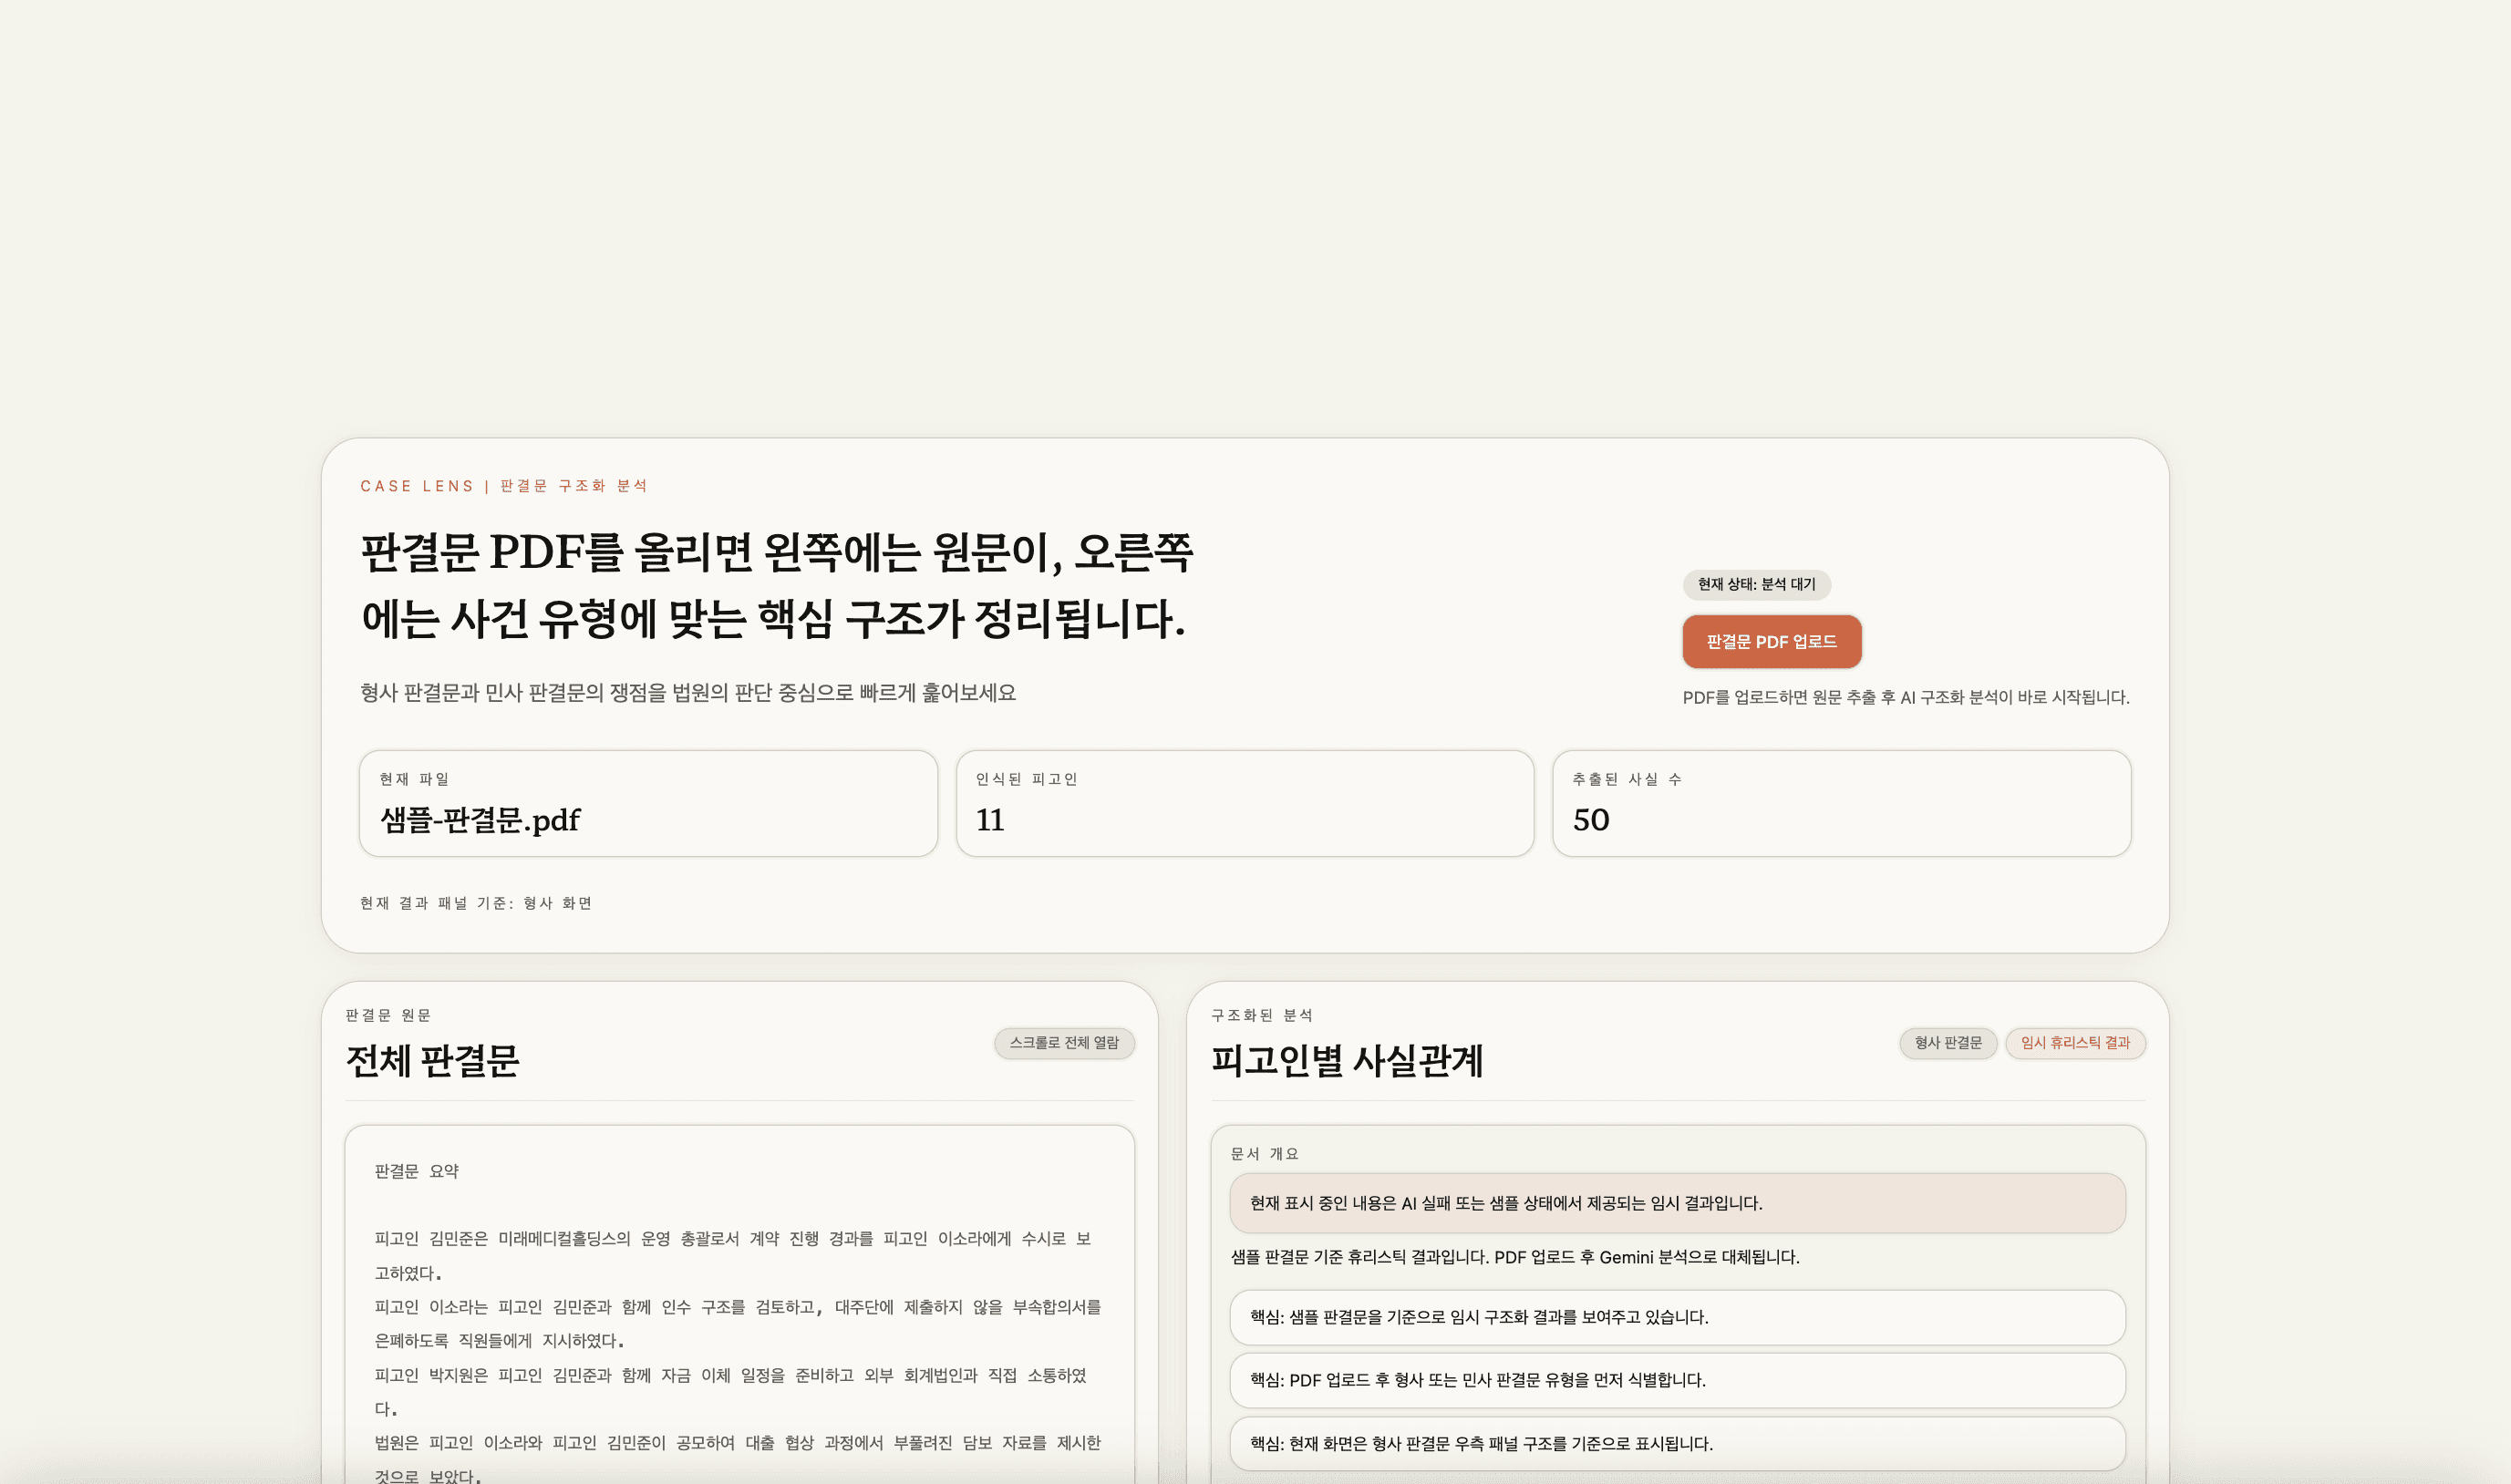Select the 샘플-판결문.pdf file name

(480, 820)
